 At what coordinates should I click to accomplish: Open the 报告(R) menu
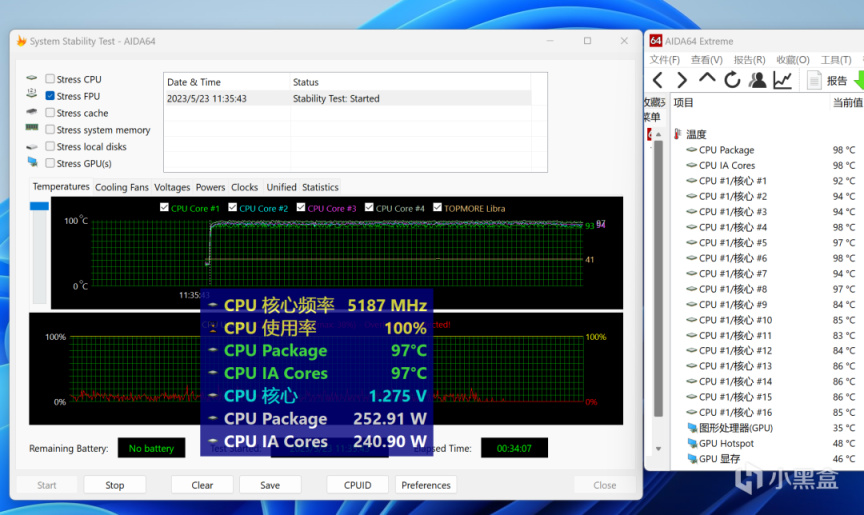749,59
